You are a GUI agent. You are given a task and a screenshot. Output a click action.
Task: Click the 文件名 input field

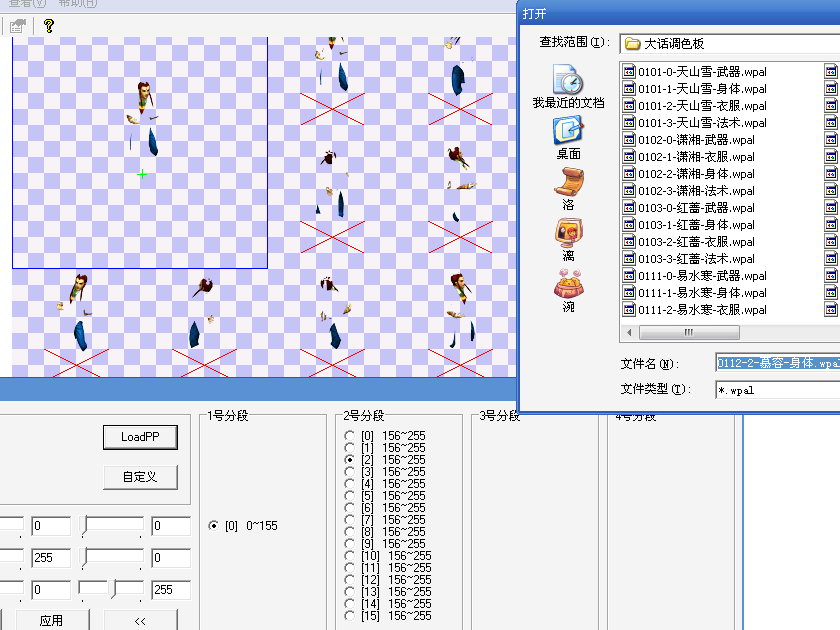[x=777, y=363]
